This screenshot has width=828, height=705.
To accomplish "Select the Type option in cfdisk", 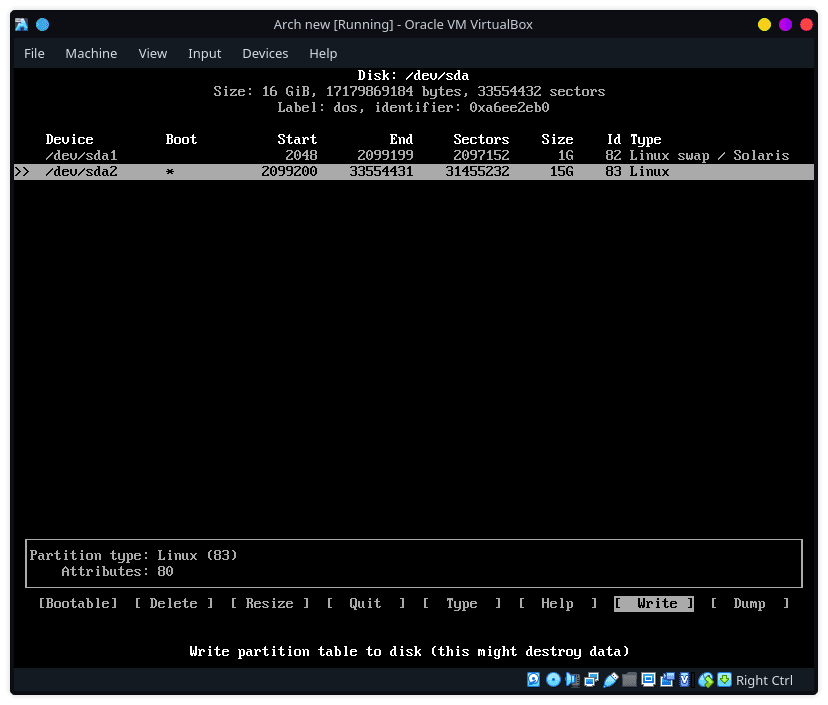I will click(x=462, y=603).
